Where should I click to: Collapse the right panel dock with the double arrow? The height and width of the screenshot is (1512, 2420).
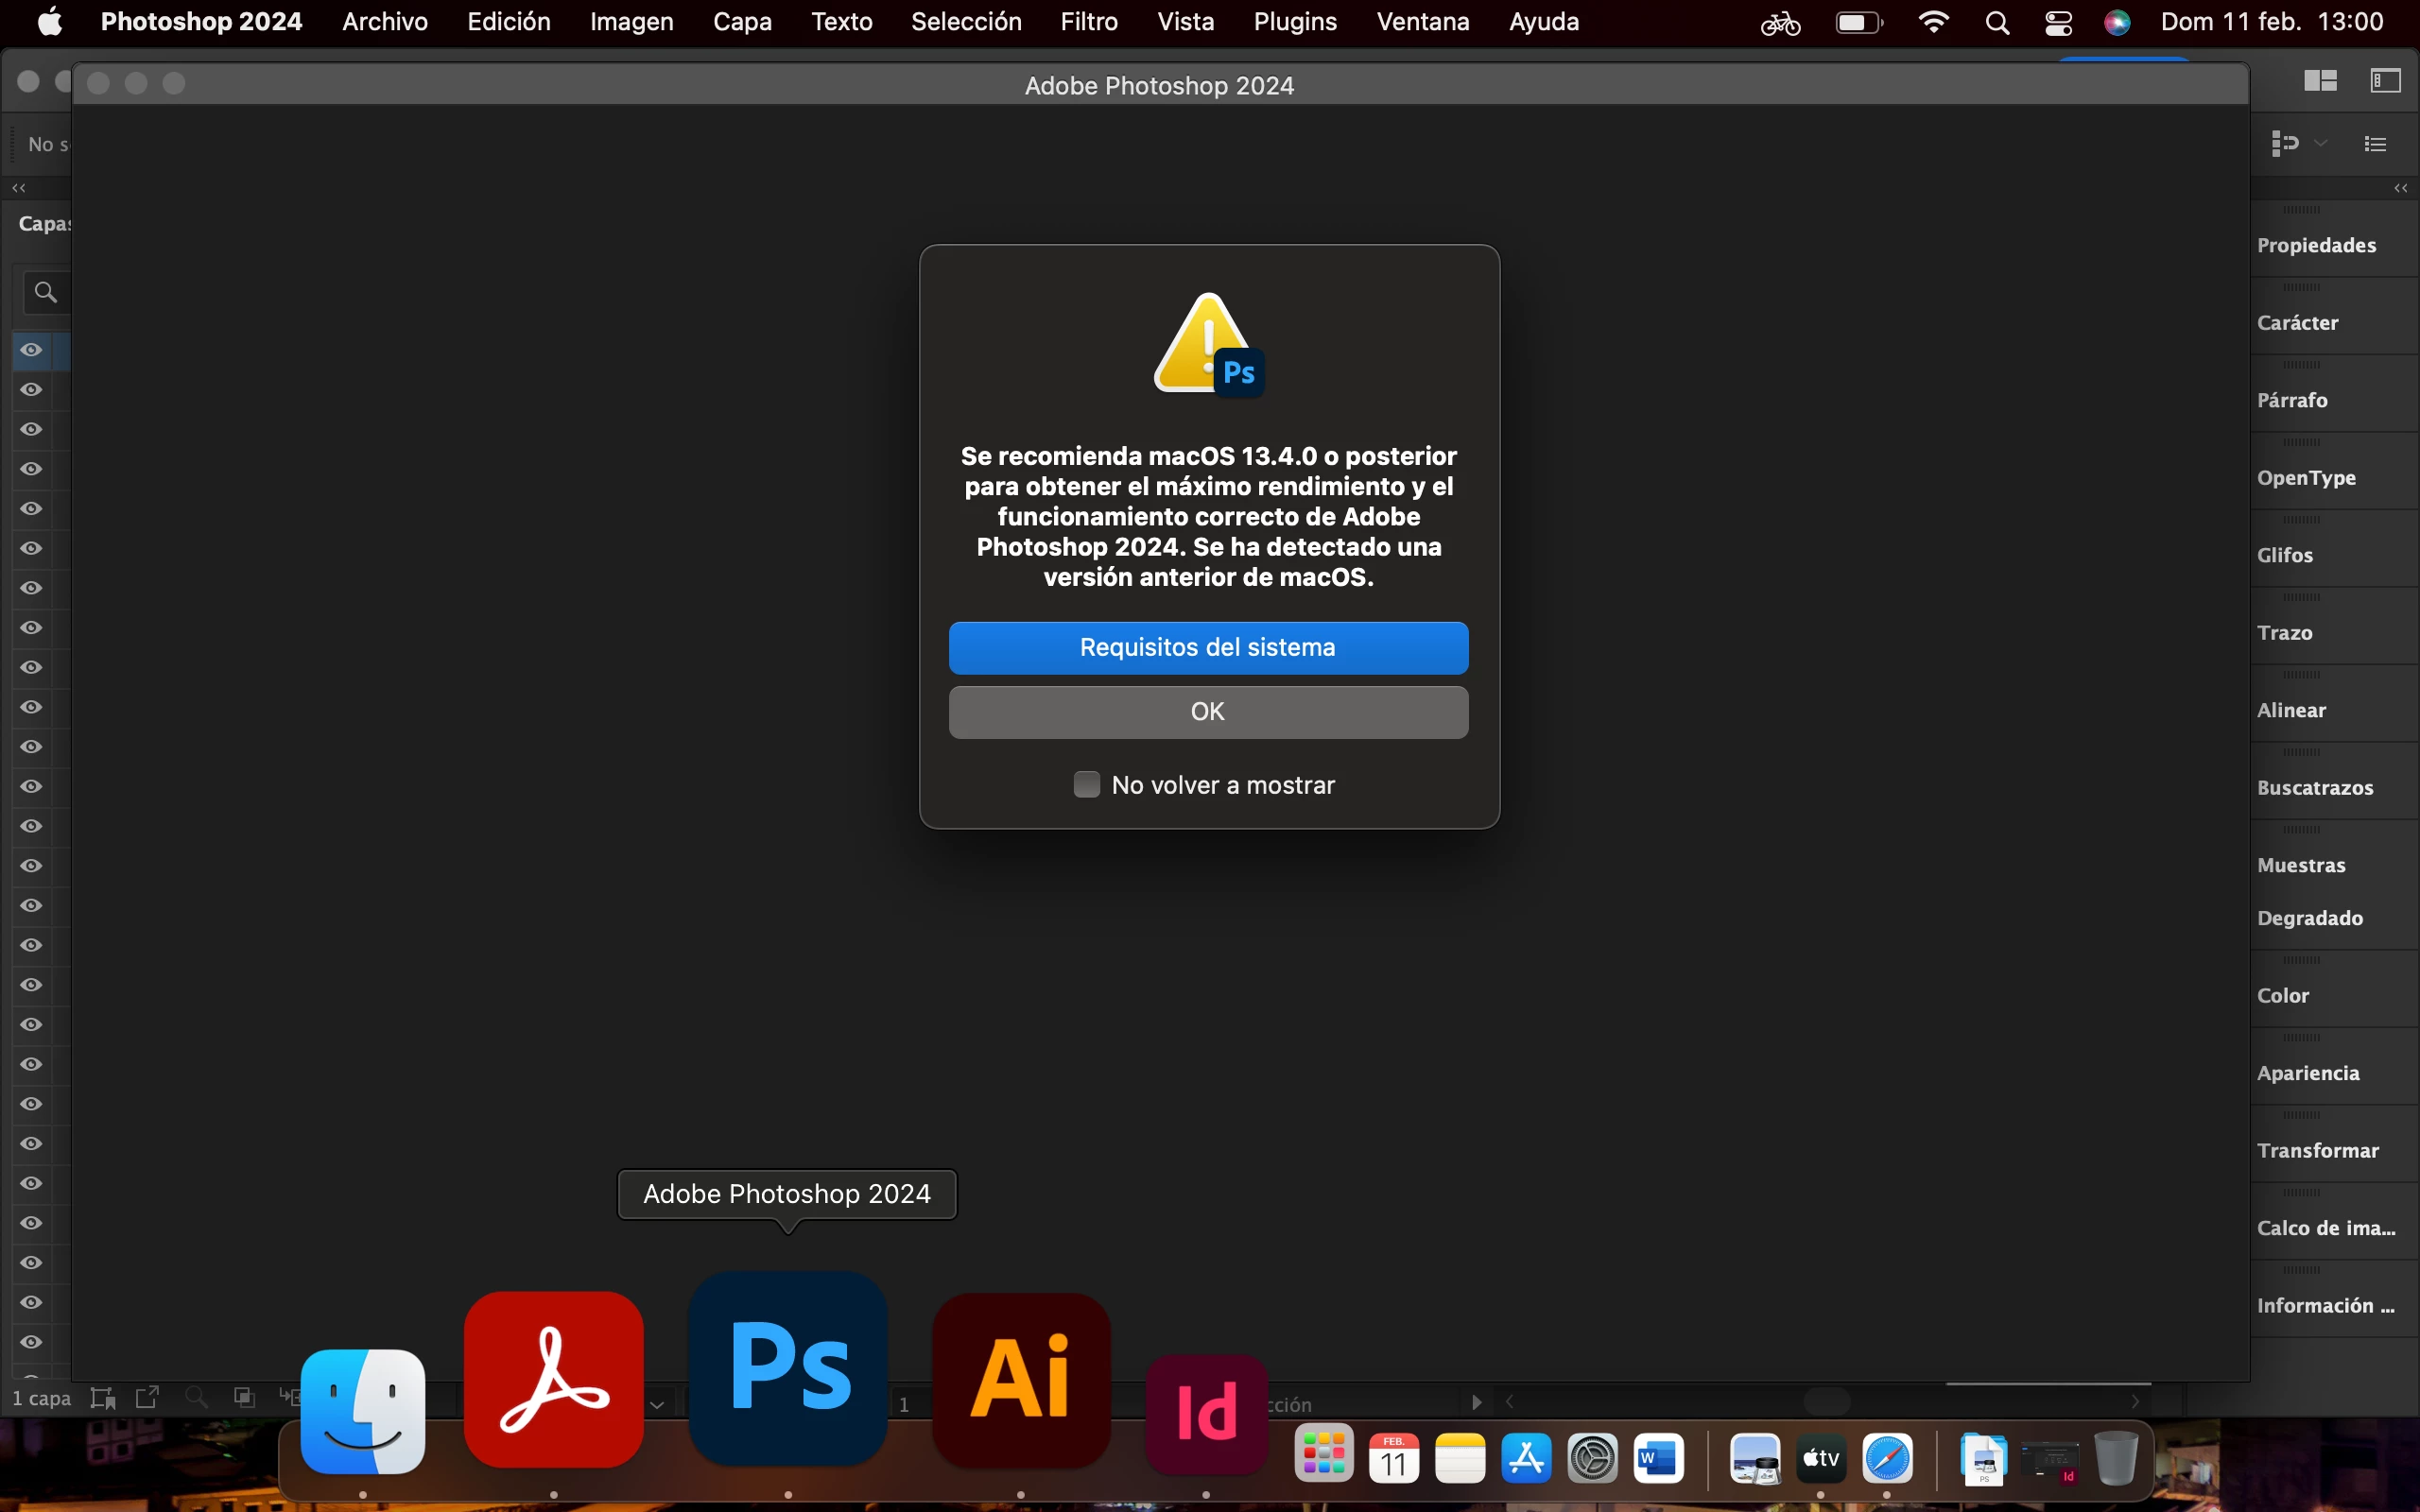click(2400, 188)
